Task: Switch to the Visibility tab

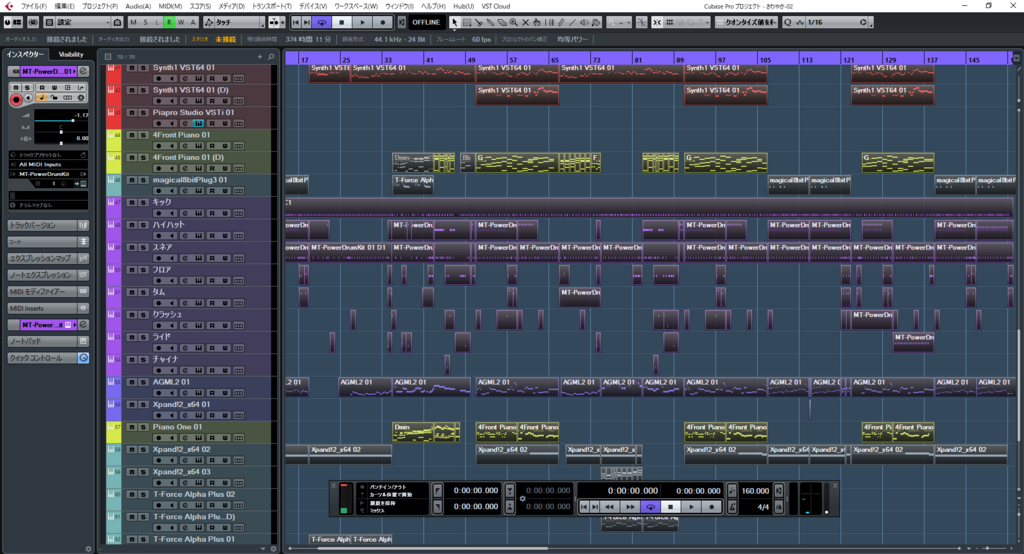Action: pyautogui.click(x=71, y=54)
